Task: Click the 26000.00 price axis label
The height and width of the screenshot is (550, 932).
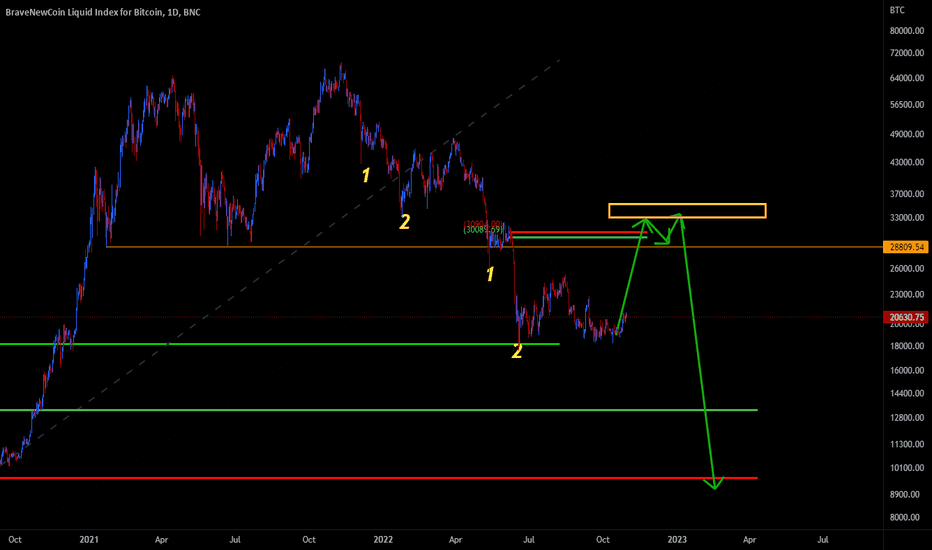Action: [x=907, y=269]
